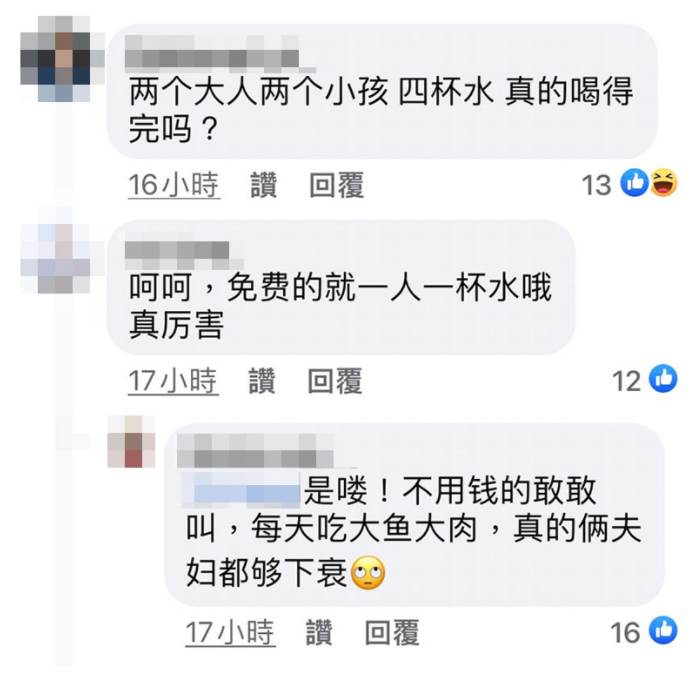The height and width of the screenshot is (679, 691).
Task: Like the 呵呵 免费的 comment
Action: [x=262, y=381]
